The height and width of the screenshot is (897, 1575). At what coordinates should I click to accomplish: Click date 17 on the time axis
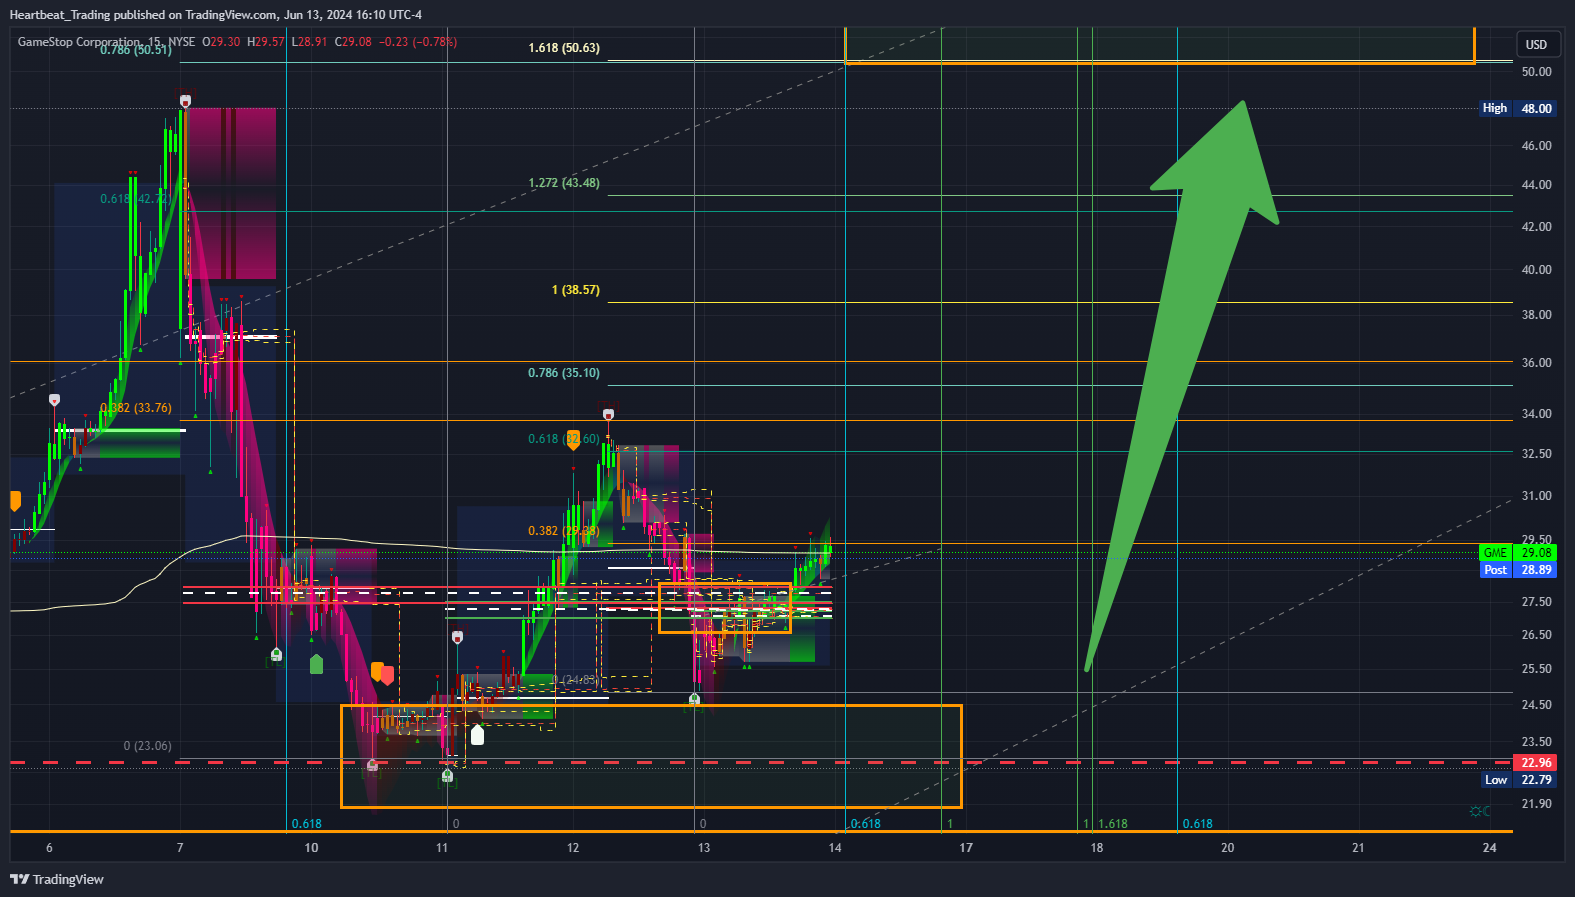click(966, 847)
